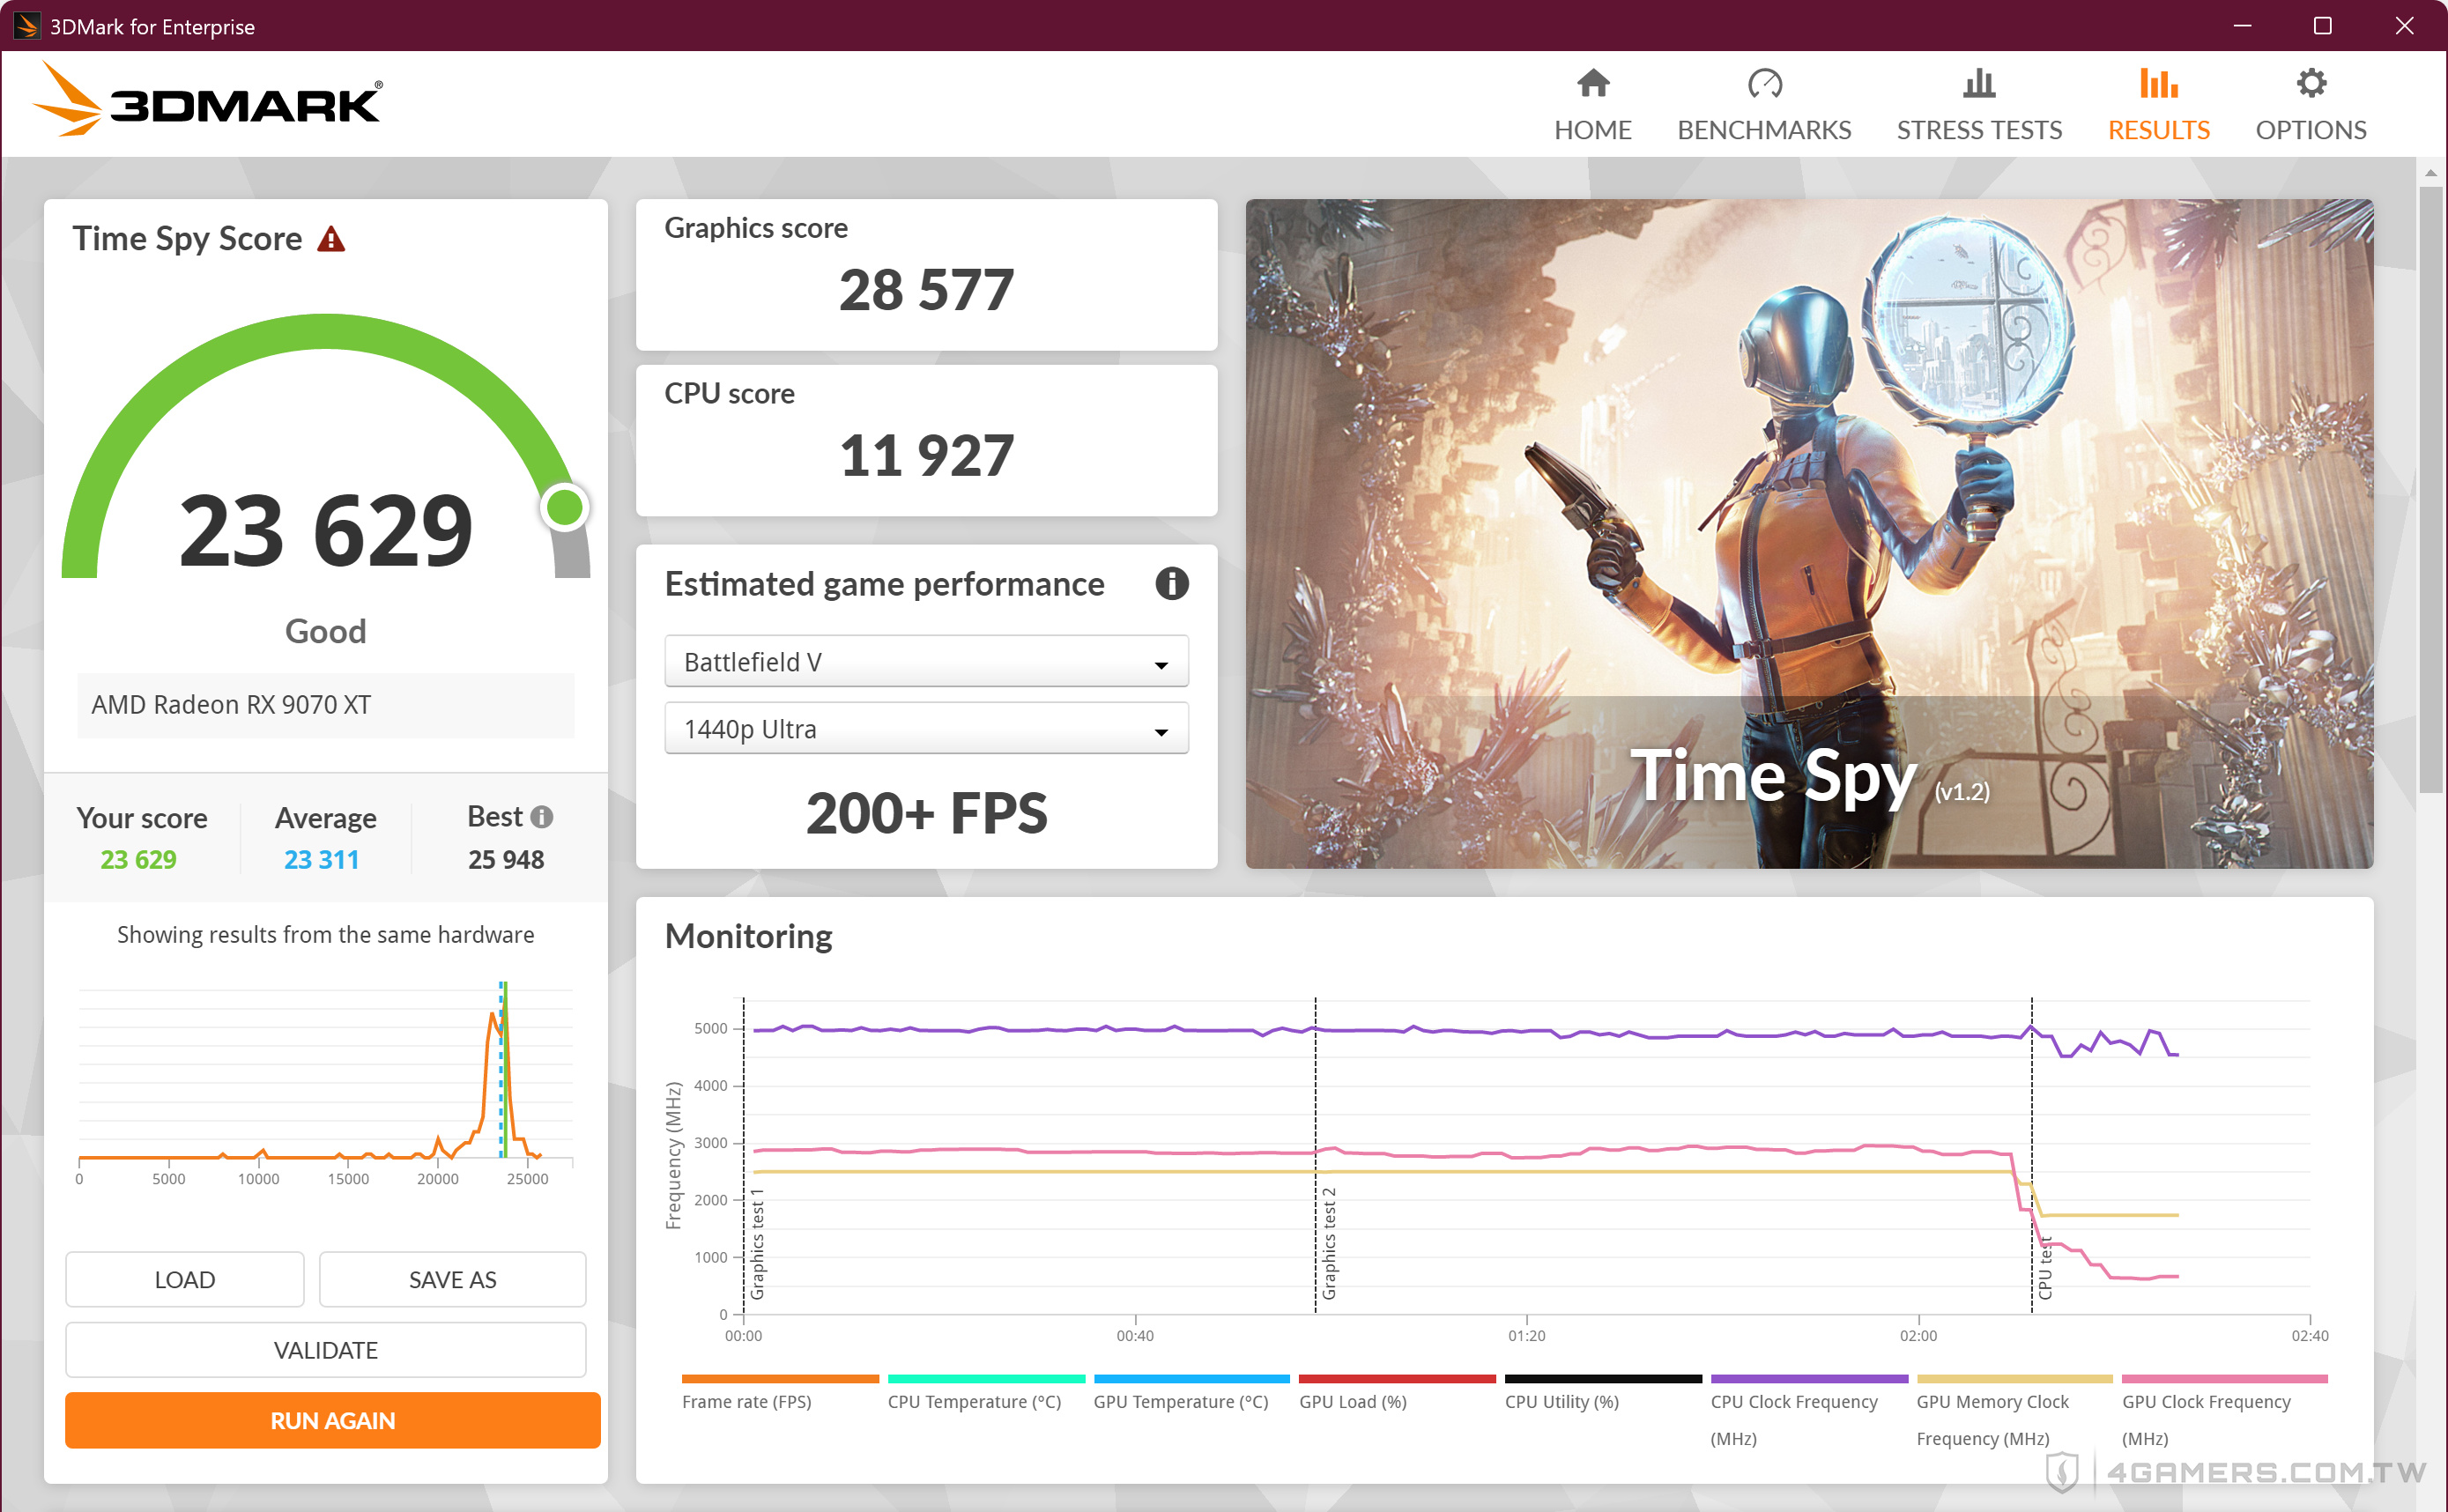This screenshot has height=1512, width=2448.
Task: Click the Stress Tests bar chart icon
Action: coord(1978,83)
